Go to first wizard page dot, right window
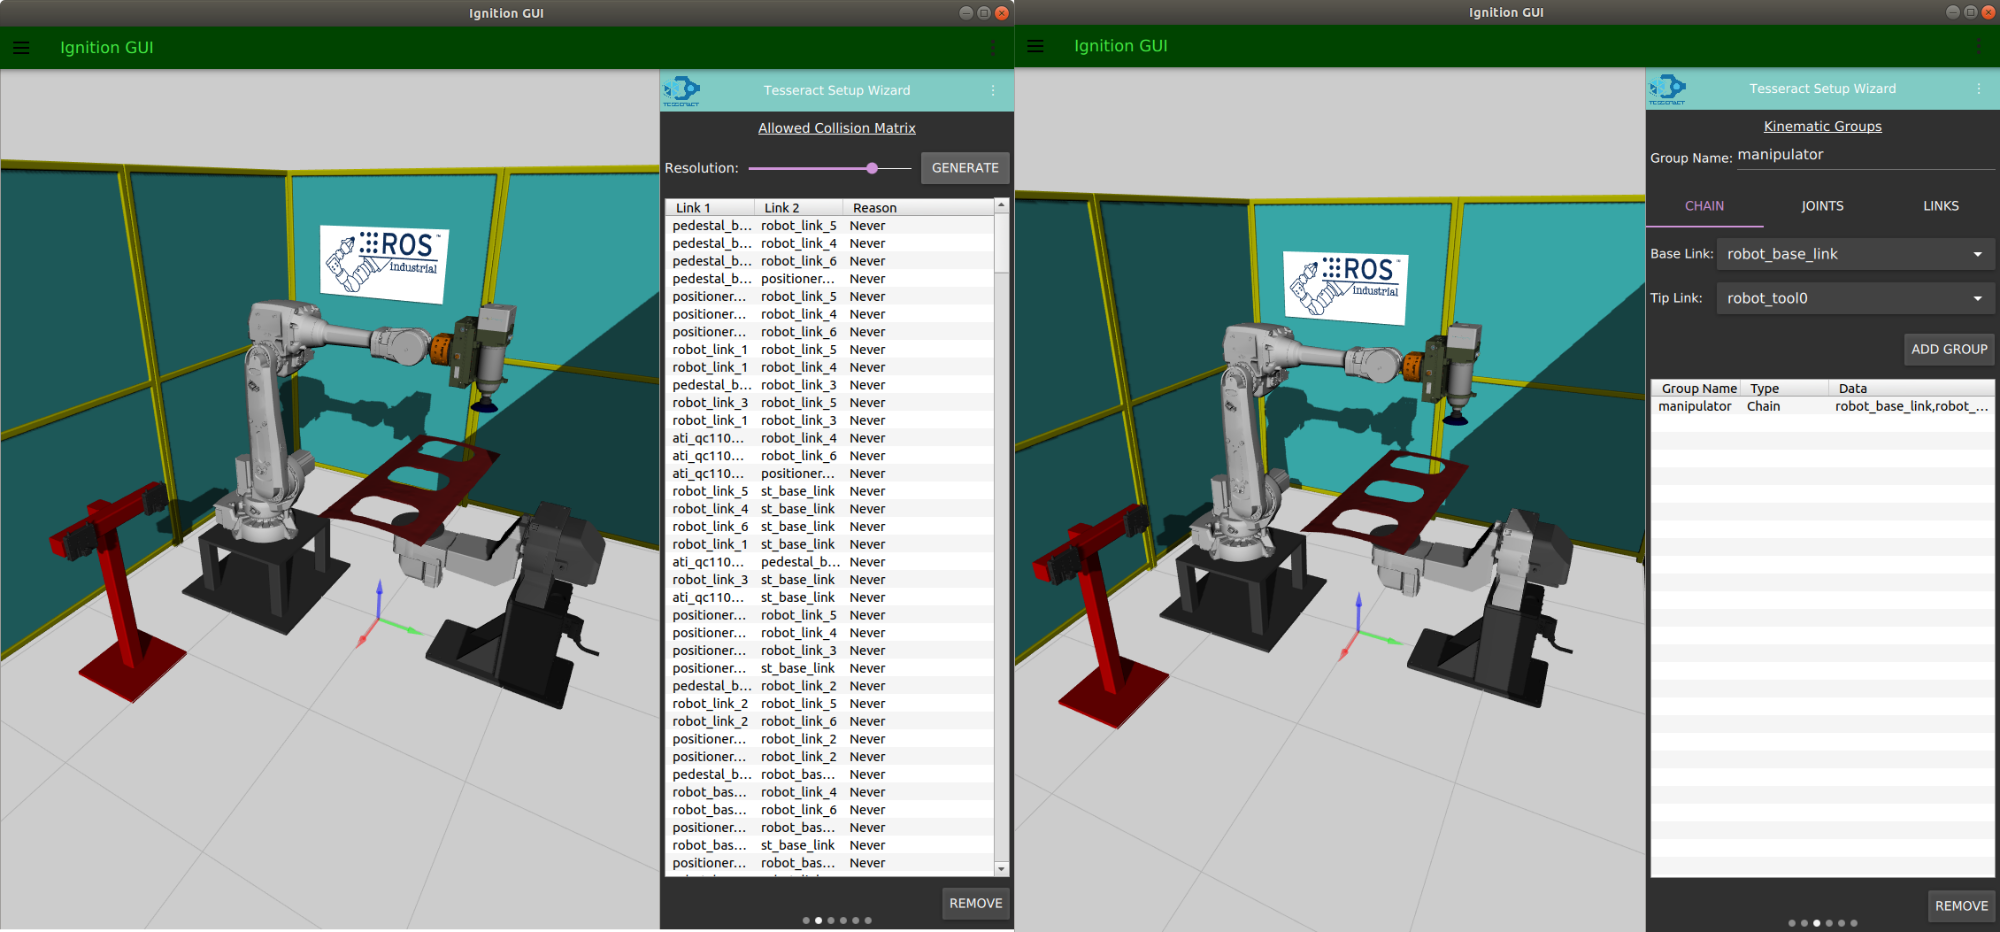Image resolution: width=2000 pixels, height=932 pixels. pyautogui.click(x=1792, y=923)
